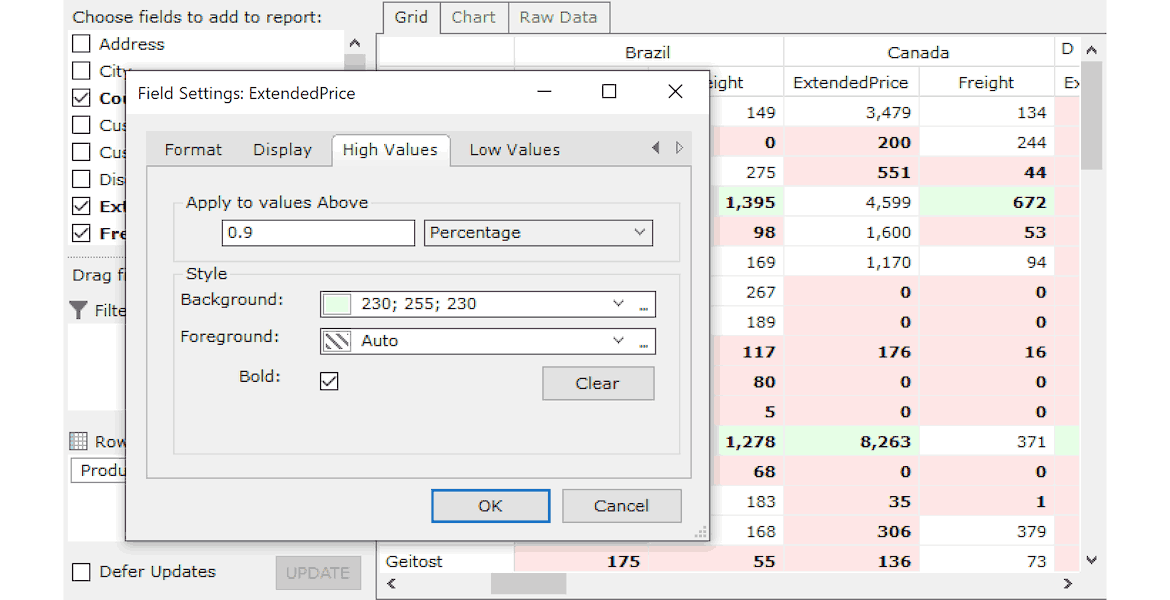1170x600 pixels.
Task: Check the Address field checkbox
Action: tap(82, 44)
